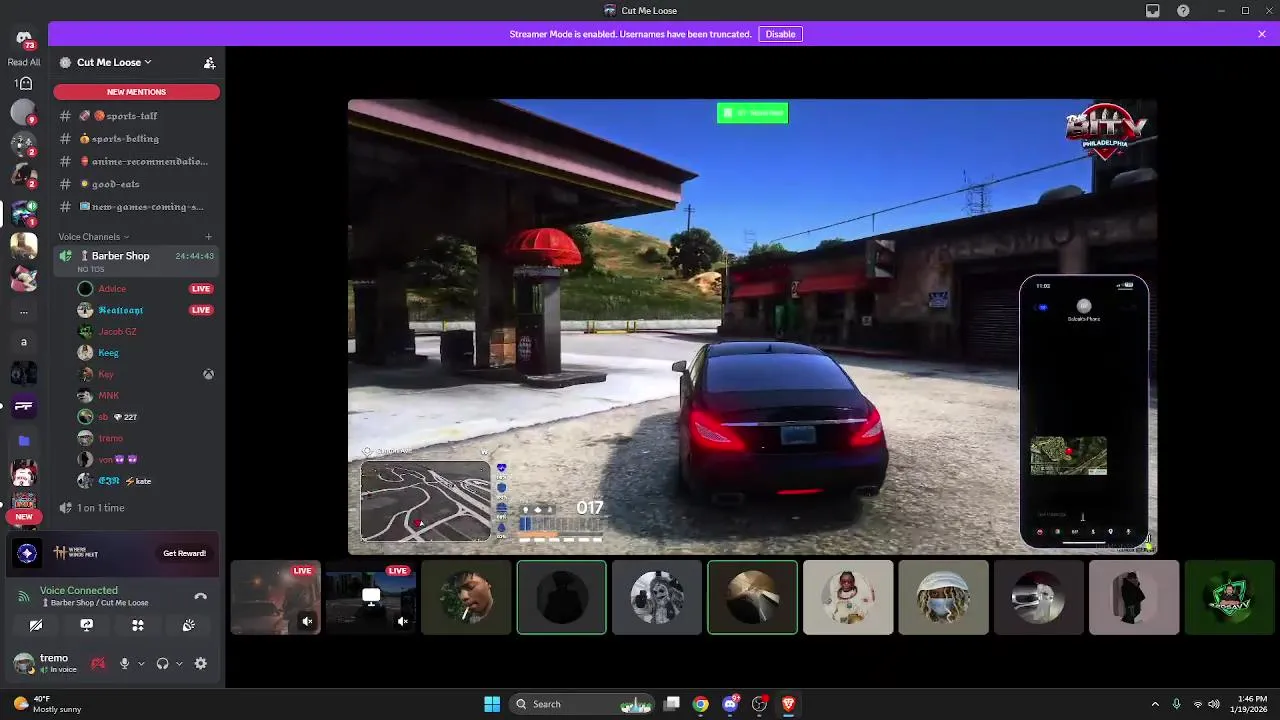
Task: Focus the main GTA stream video
Action: tap(752, 326)
